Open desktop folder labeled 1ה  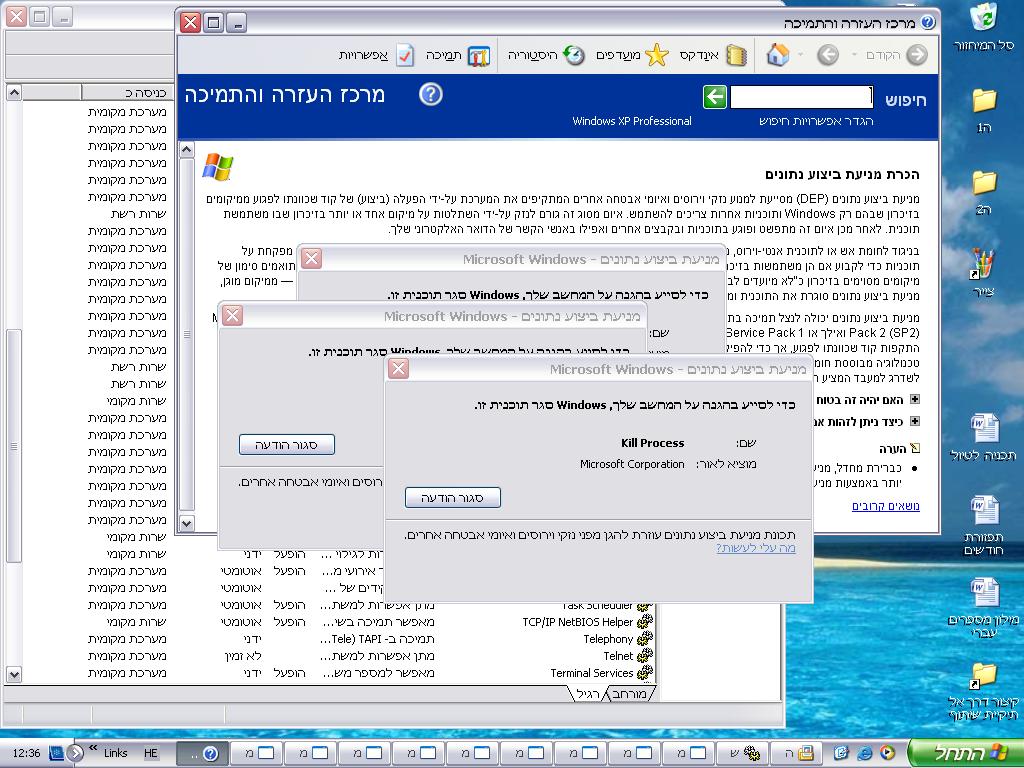click(984, 101)
